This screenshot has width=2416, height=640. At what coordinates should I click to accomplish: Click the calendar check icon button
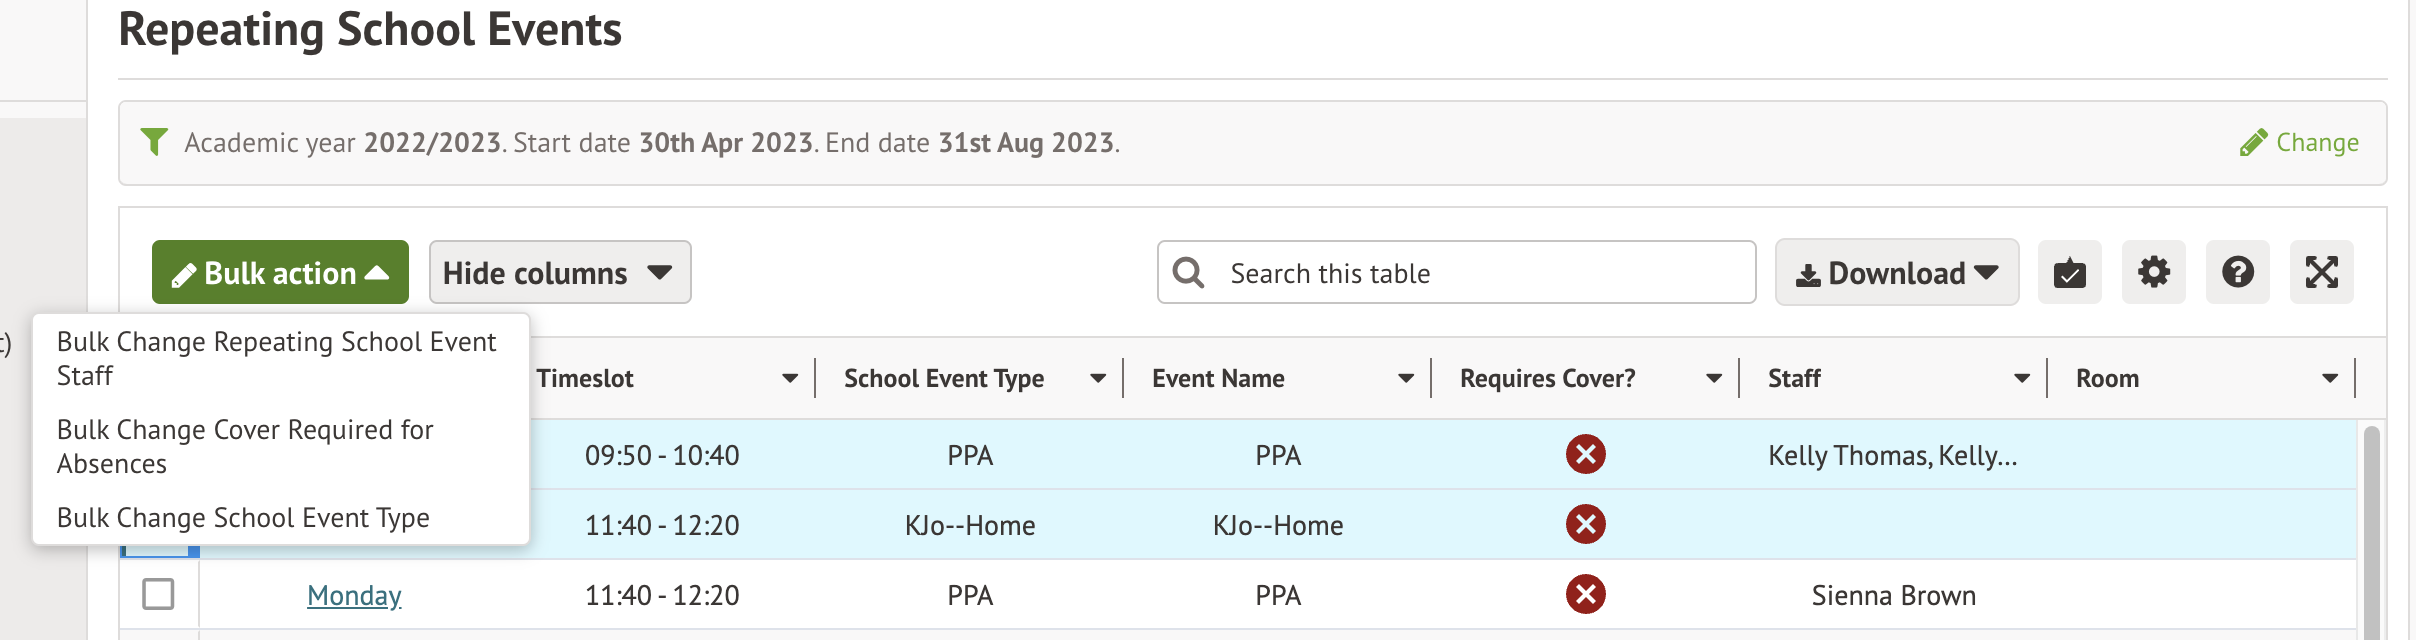tap(2069, 272)
